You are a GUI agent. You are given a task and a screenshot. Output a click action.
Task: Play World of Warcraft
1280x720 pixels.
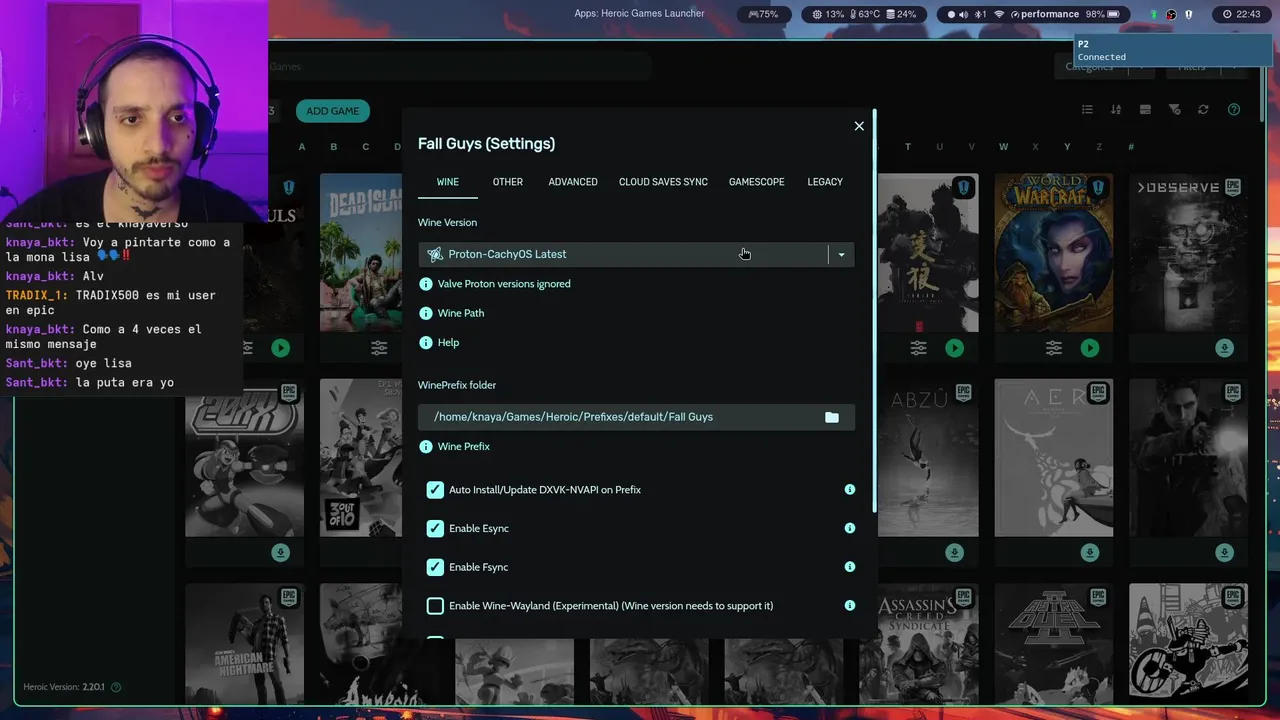tap(1090, 348)
